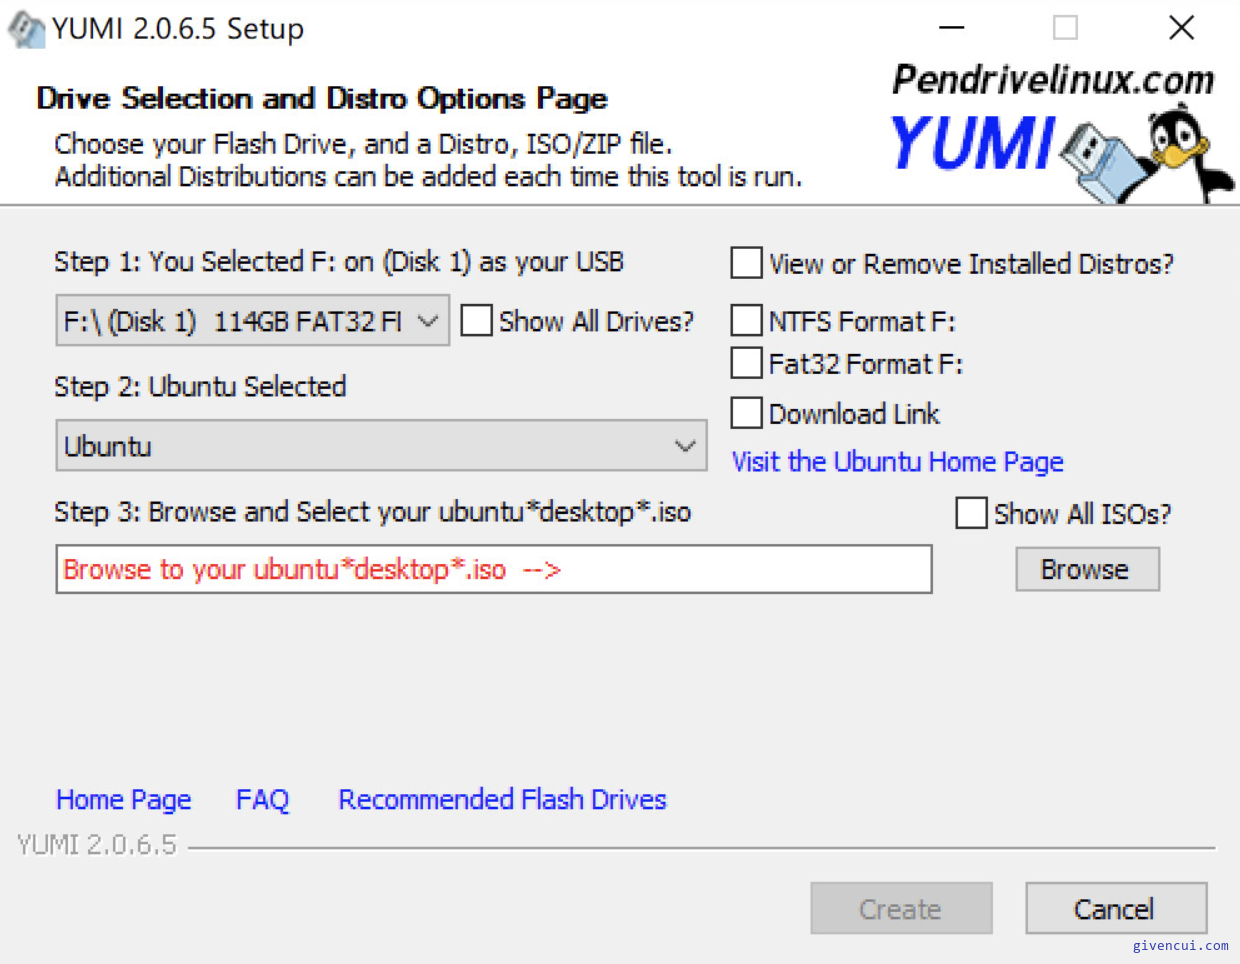The image size is (1240, 964).
Task: Open the FAQ link
Action: [x=262, y=800]
